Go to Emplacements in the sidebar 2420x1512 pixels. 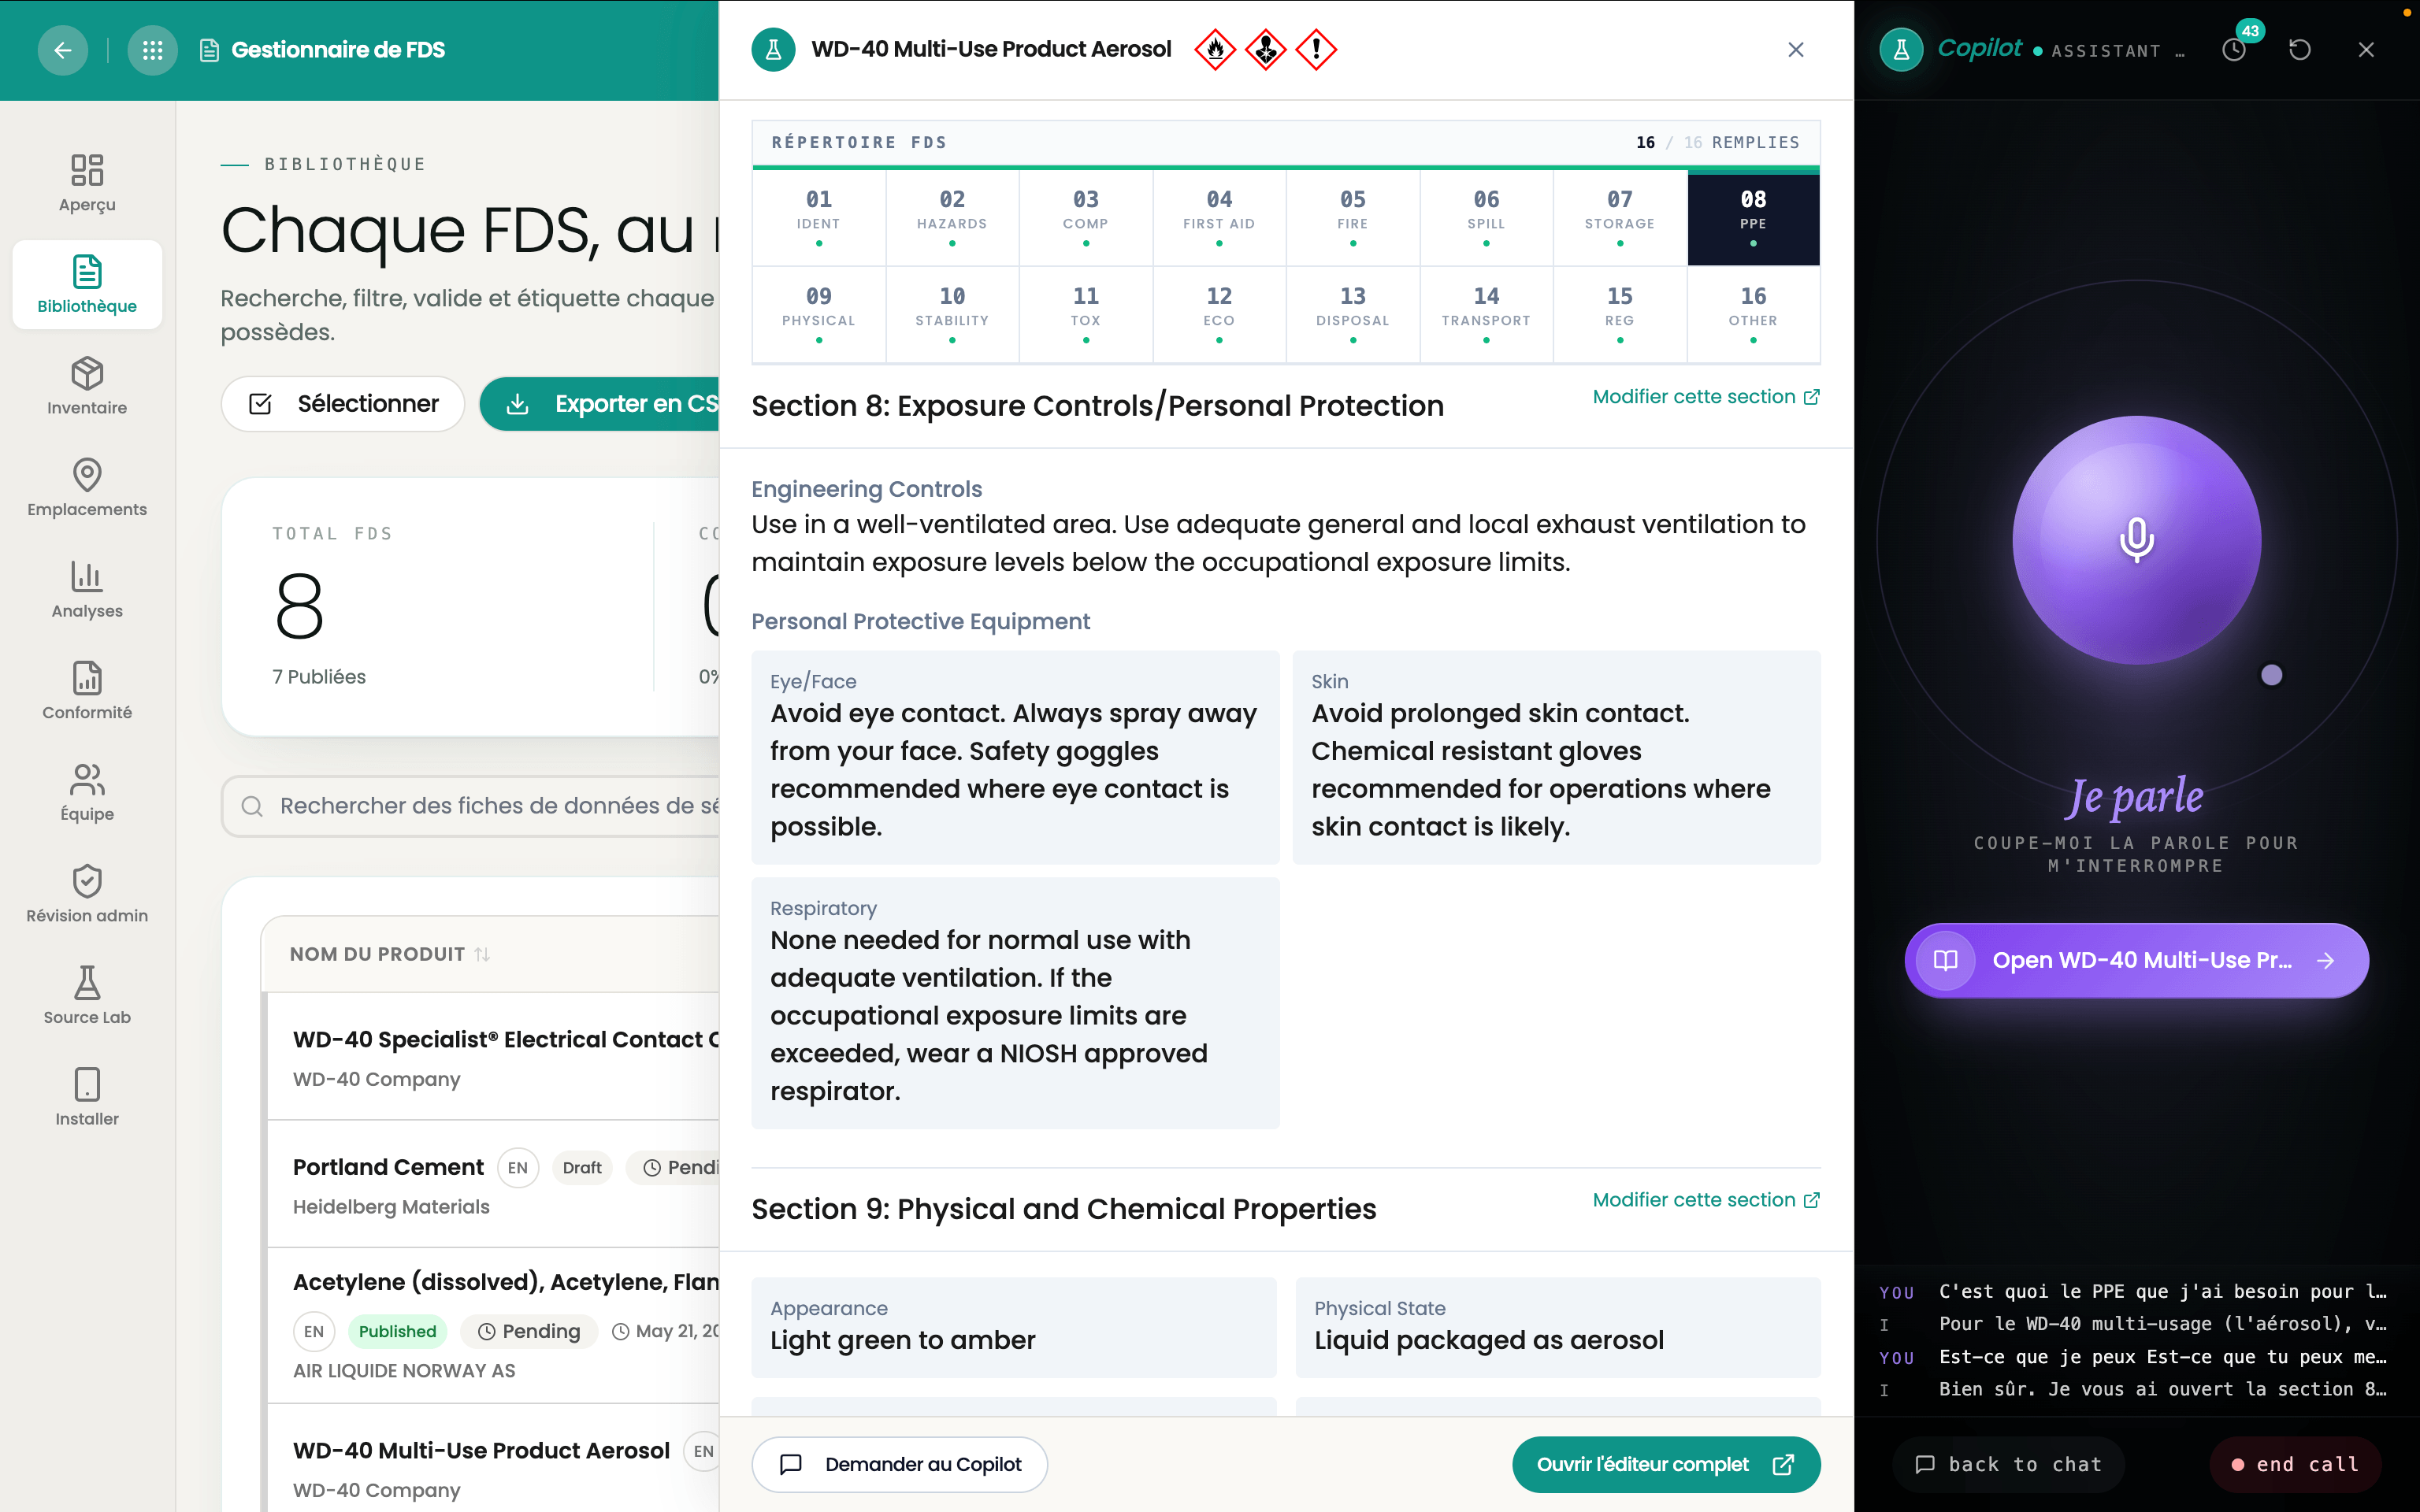coord(87,488)
